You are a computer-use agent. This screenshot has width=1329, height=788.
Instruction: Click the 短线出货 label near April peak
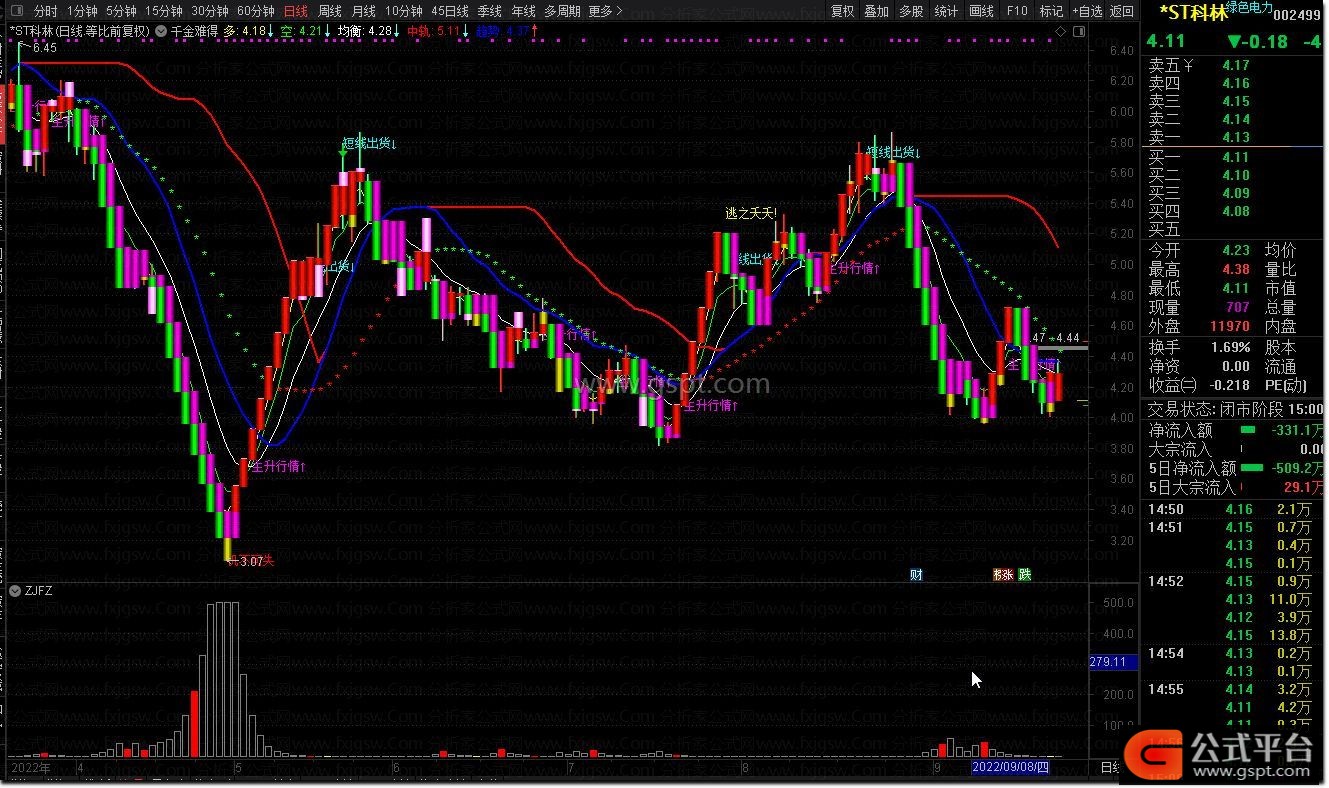tap(369, 144)
